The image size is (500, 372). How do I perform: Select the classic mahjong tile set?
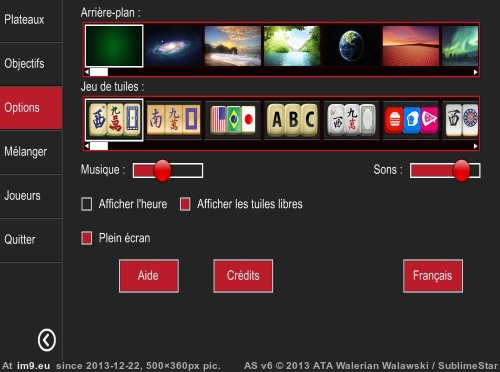point(114,120)
